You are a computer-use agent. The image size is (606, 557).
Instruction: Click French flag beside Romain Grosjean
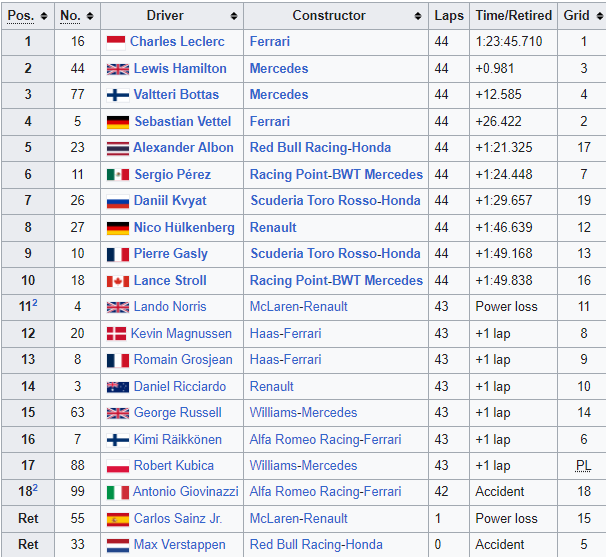118,361
